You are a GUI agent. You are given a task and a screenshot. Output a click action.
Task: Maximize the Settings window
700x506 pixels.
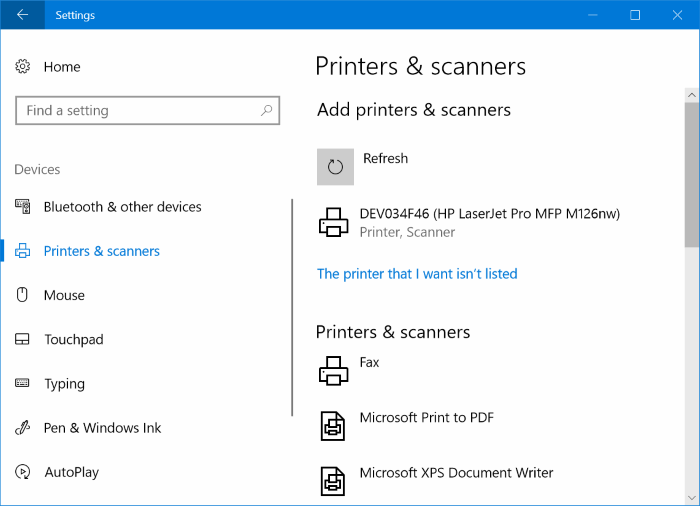click(635, 15)
